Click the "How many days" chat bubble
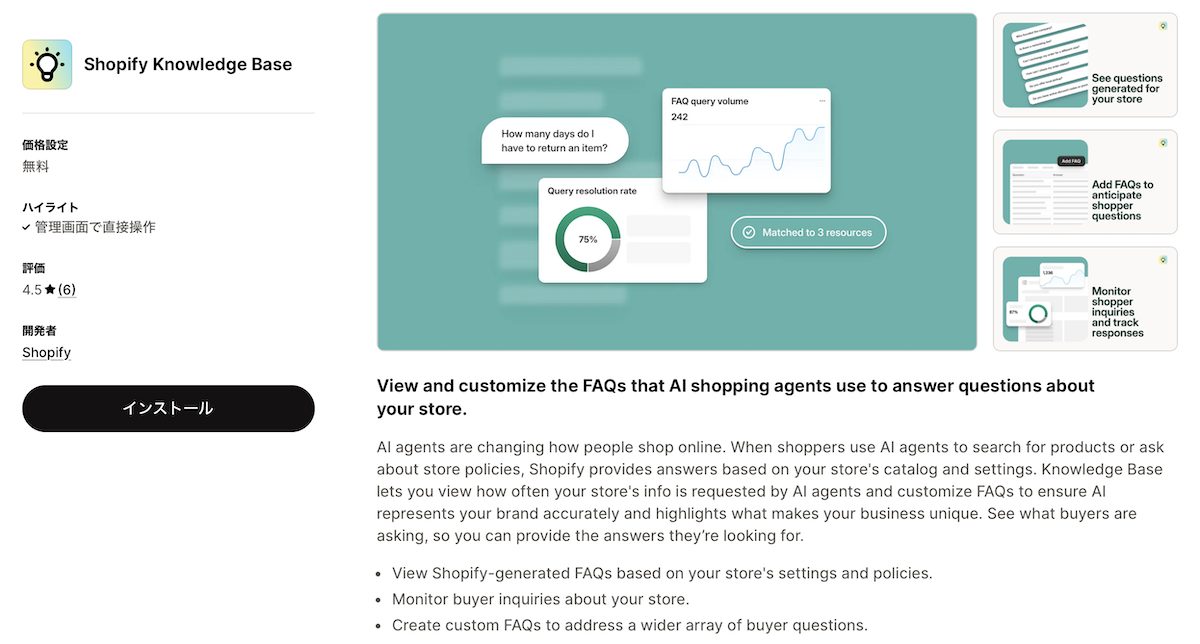The height and width of the screenshot is (644, 1200). pos(555,141)
